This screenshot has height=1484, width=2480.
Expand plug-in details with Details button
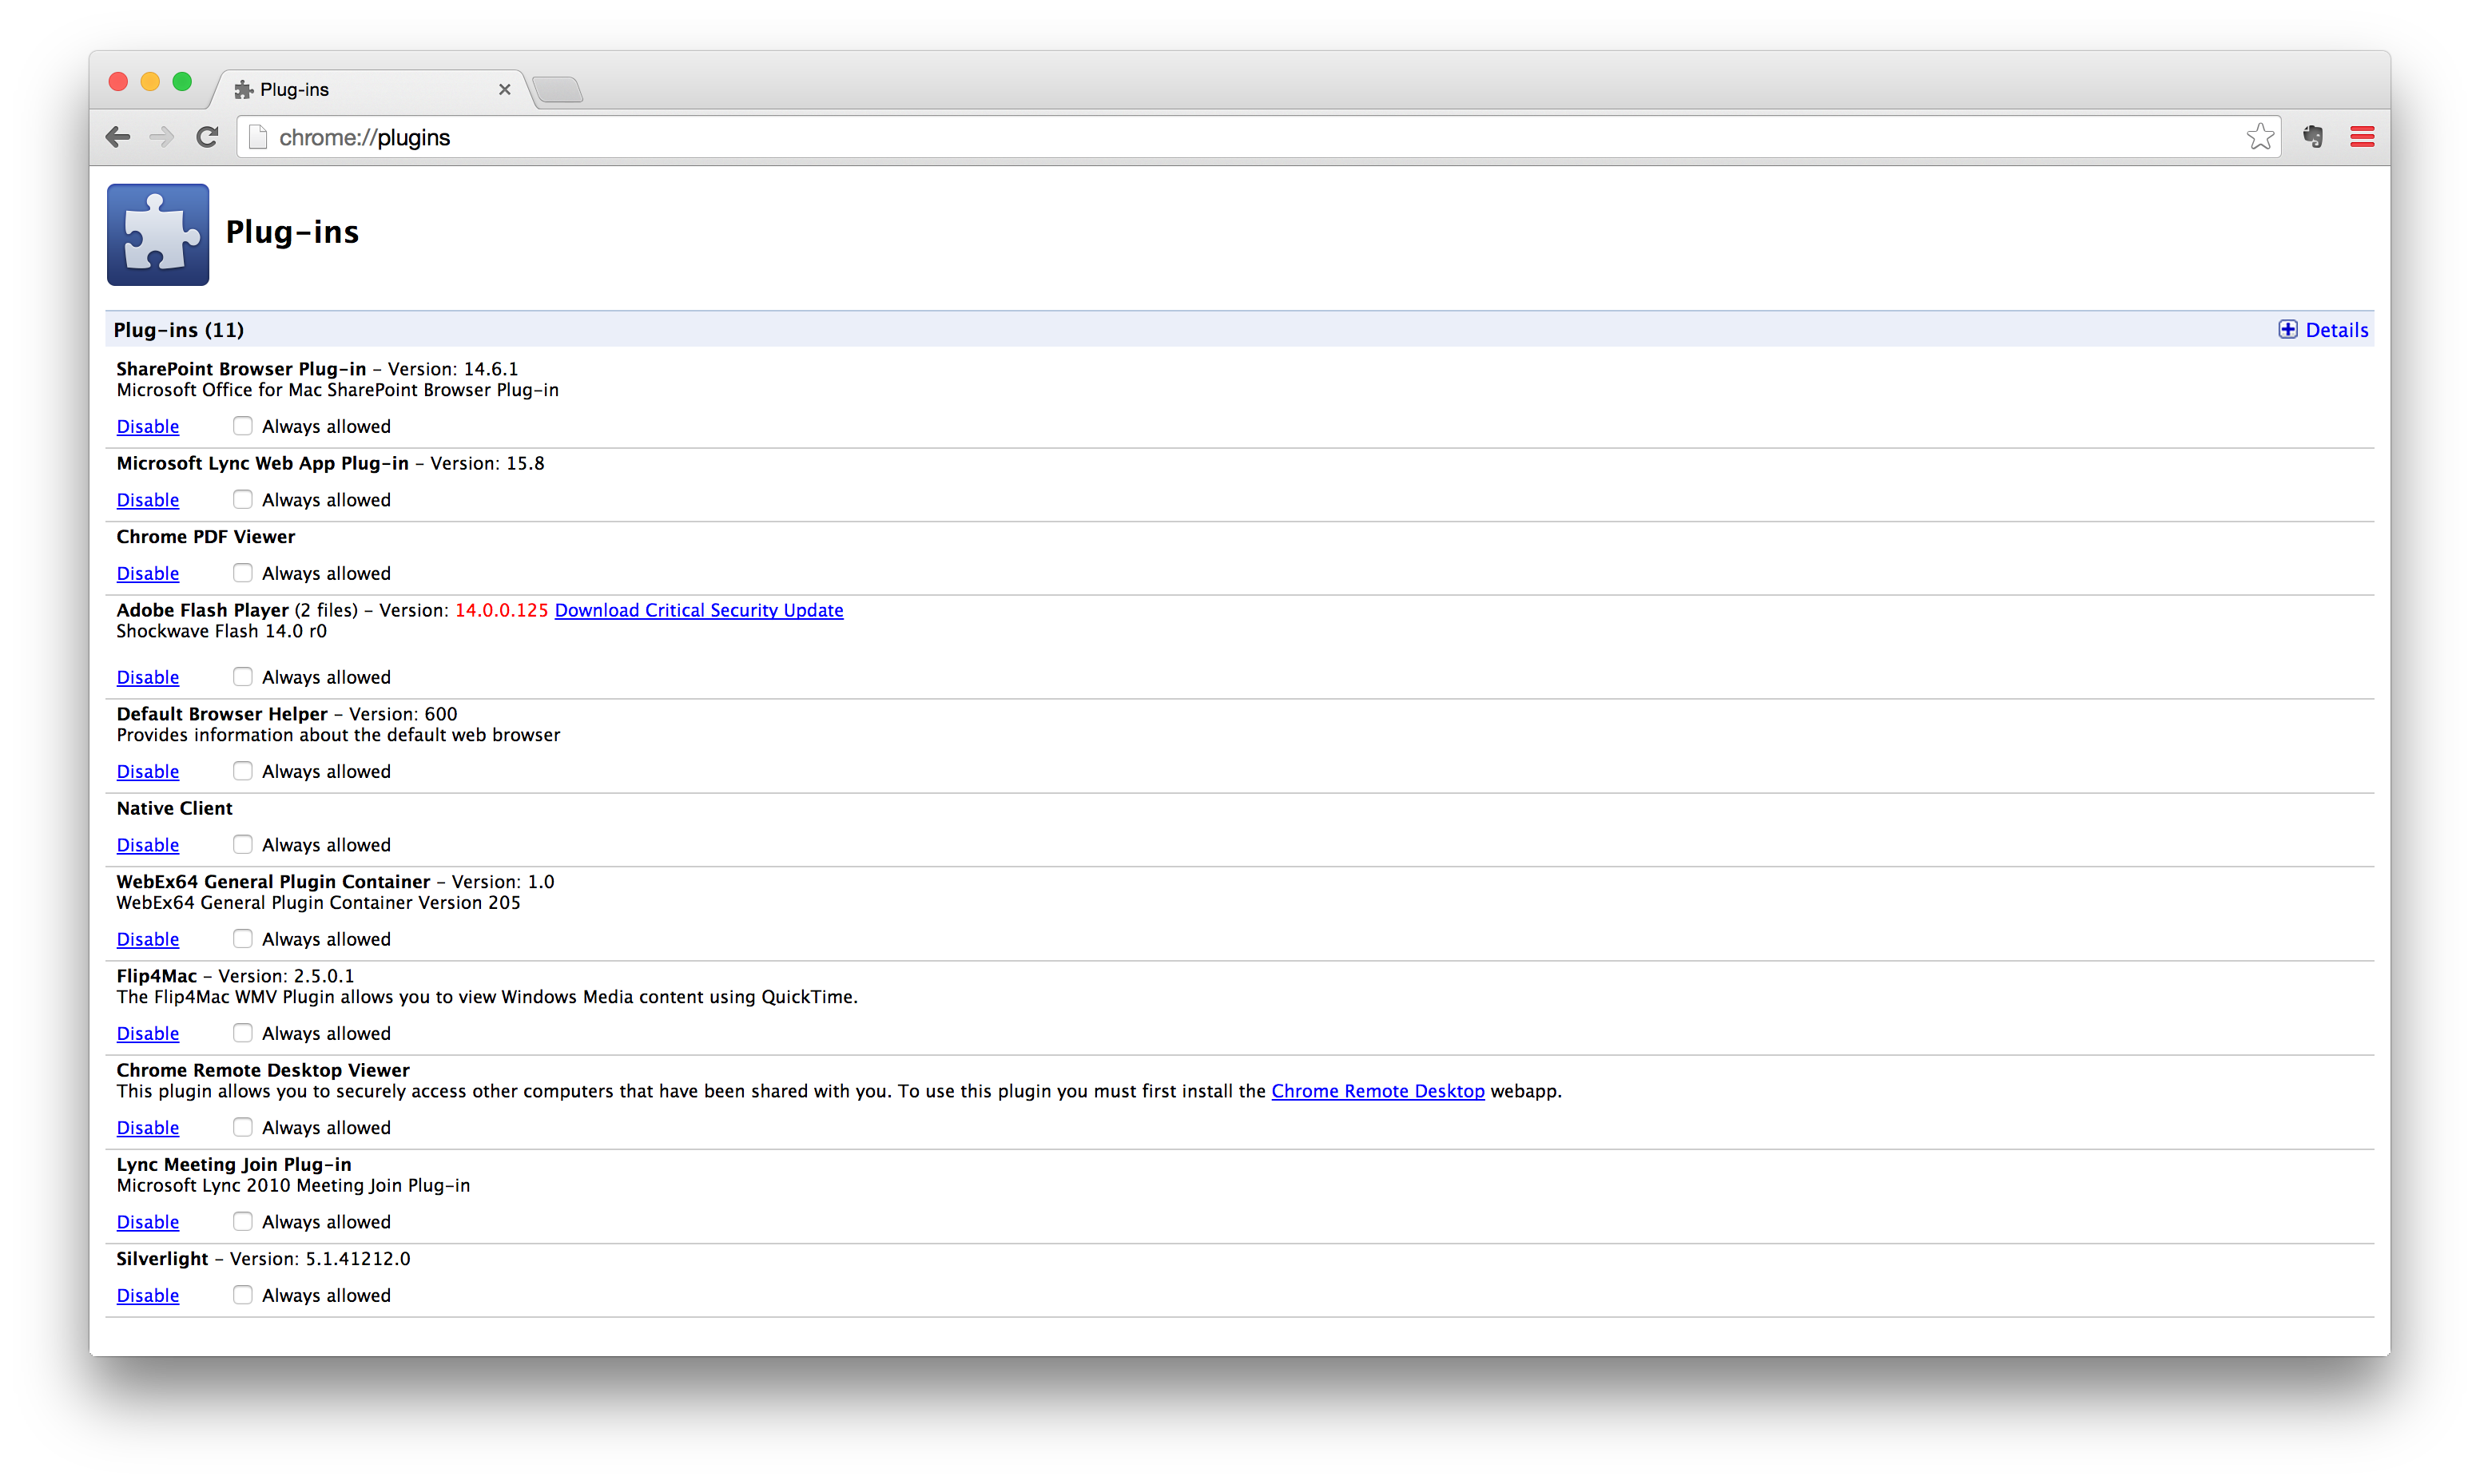(2323, 328)
